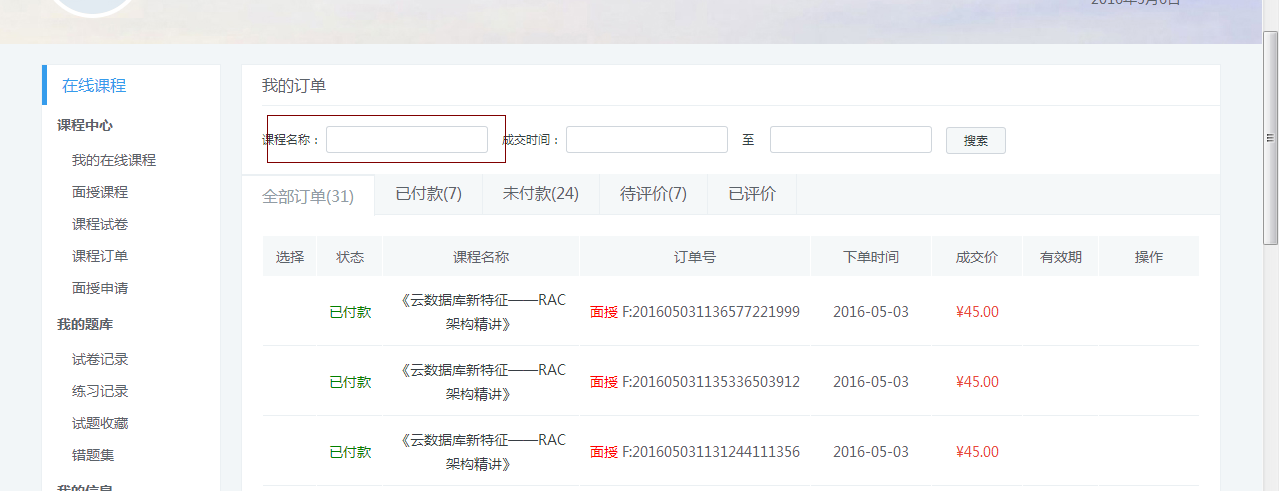Open 面授申请 from the sidebar
Viewport: 1279px width, 491px height.
[100, 288]
